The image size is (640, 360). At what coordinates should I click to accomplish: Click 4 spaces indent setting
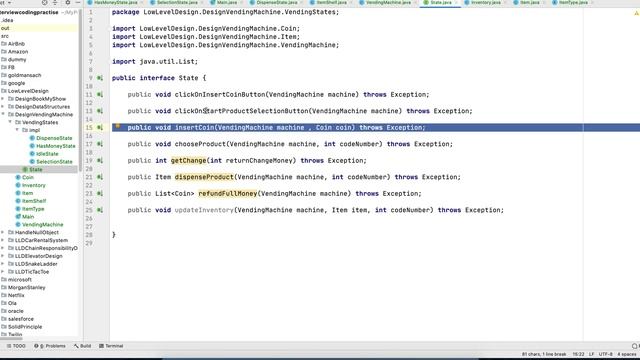tap(627, 354)
